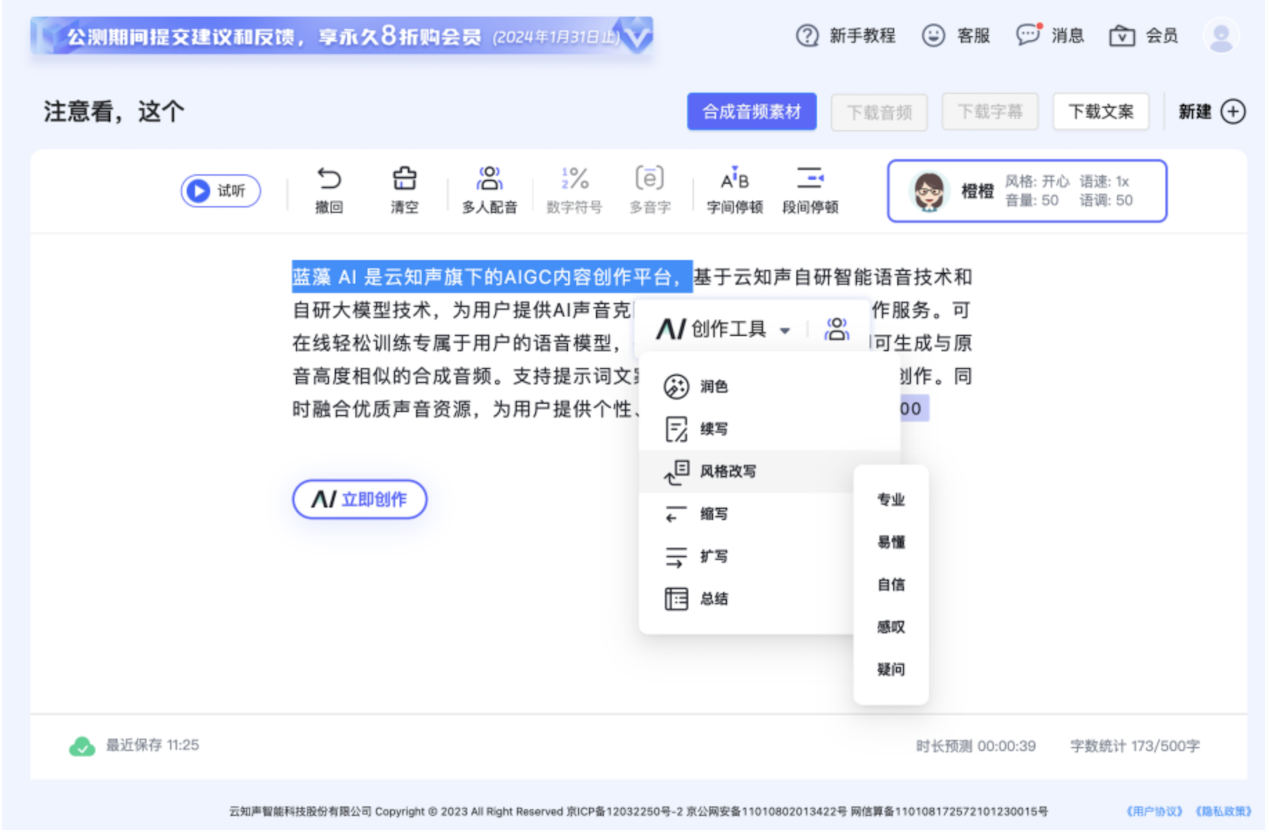Click the green cloud saved icon
Image resolution: width=1269 pixels, height=834 pixels.
(82, 746)
